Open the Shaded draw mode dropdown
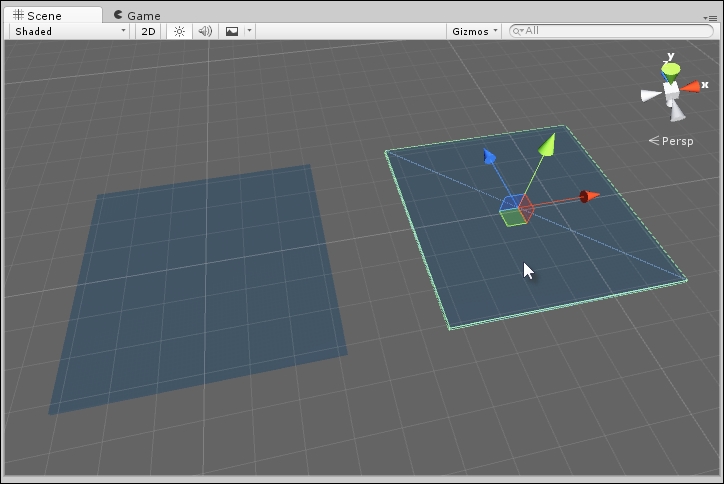Screen dimensions: 724x484 [70, 31]
